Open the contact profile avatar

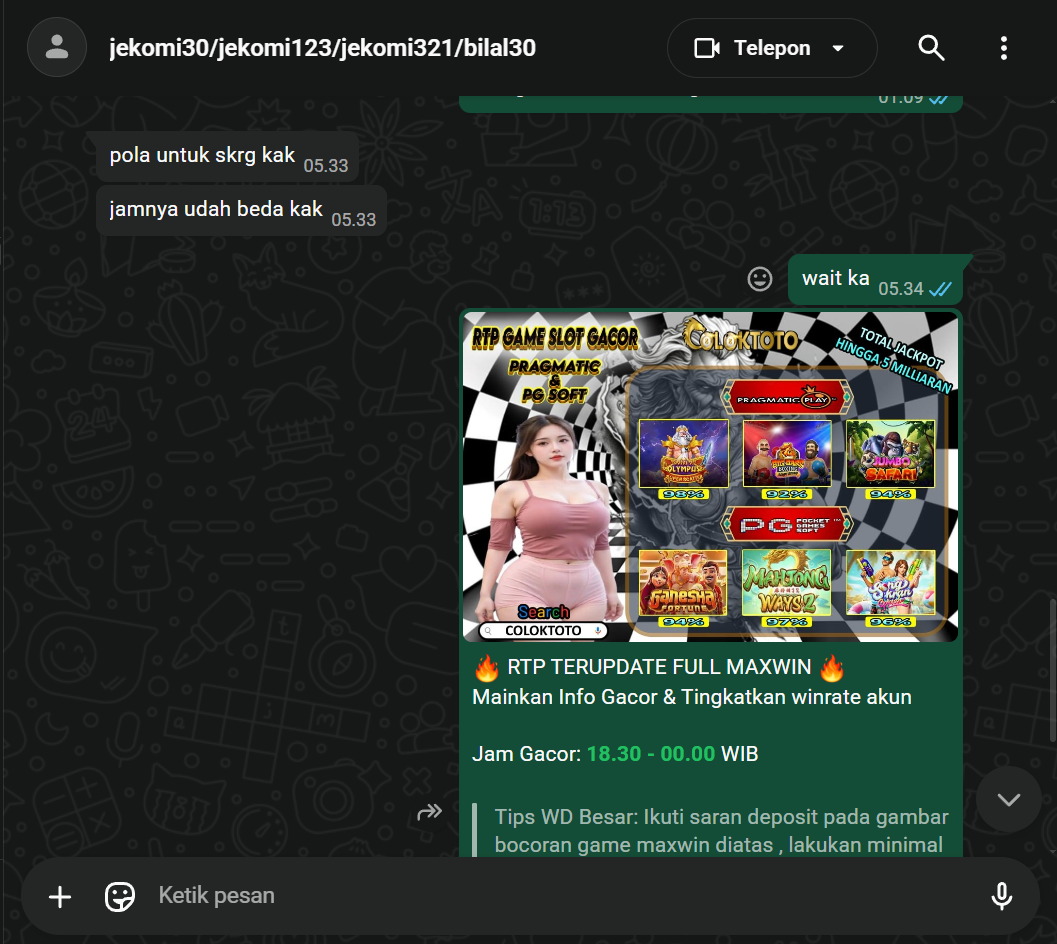click(x=57, y=47)
